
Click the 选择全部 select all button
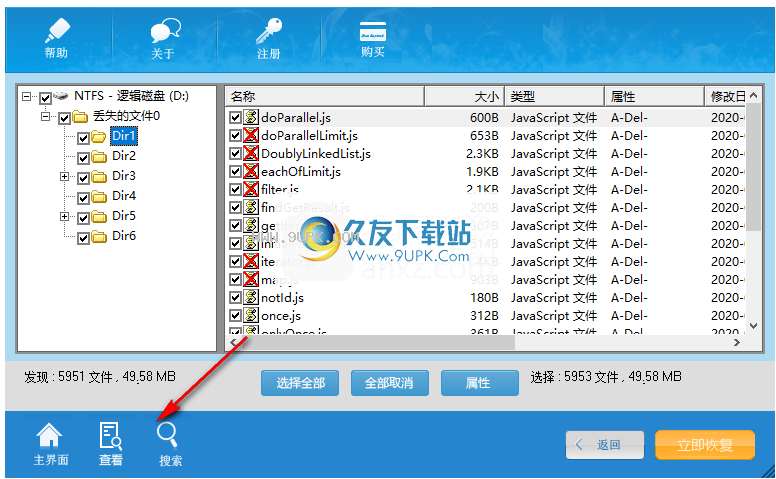[x=300, y=383]
